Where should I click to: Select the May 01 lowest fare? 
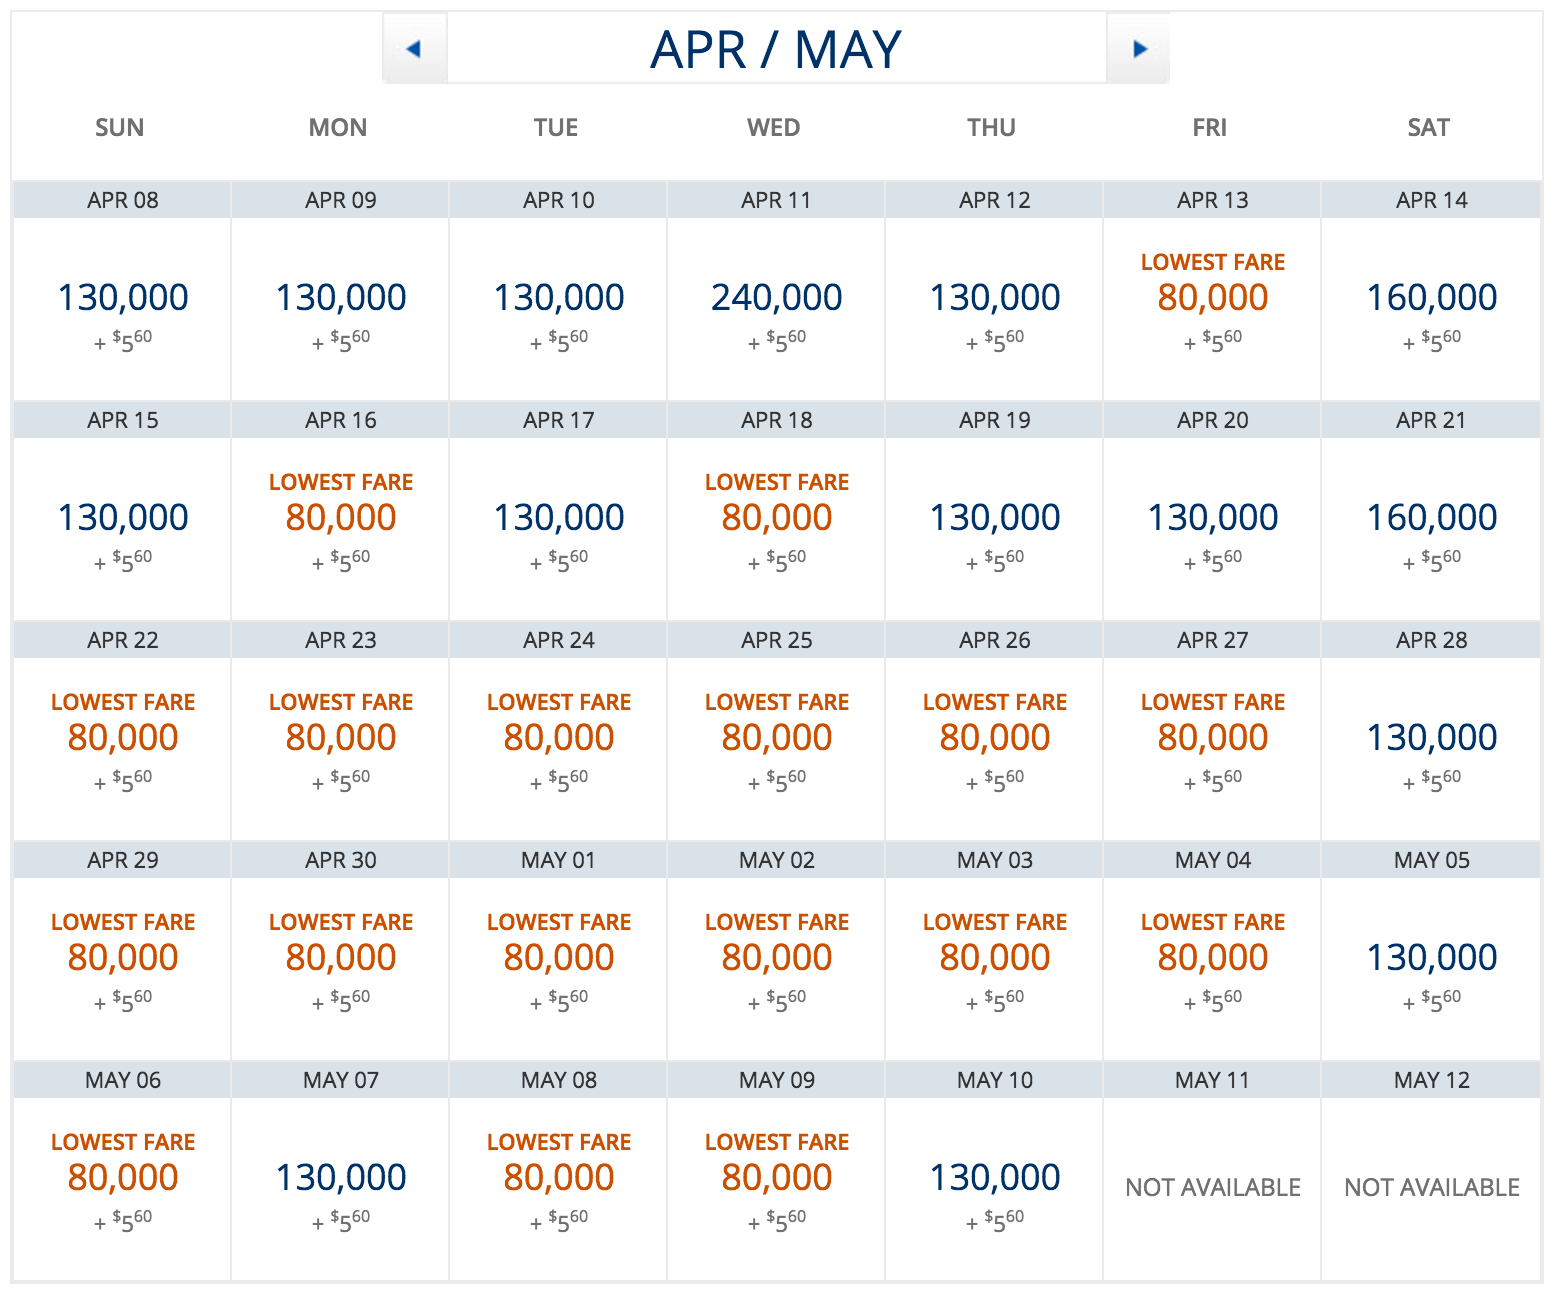click(x=558, y=958)
